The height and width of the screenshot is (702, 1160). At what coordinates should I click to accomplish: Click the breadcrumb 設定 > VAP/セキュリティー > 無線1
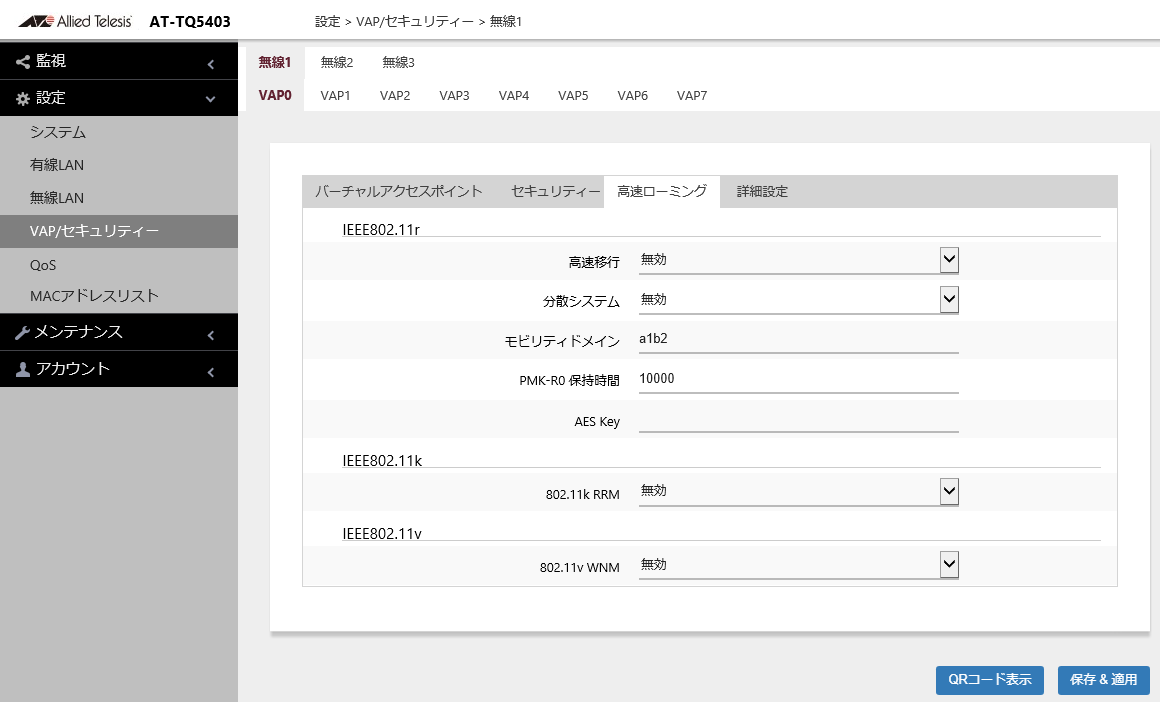419,22
